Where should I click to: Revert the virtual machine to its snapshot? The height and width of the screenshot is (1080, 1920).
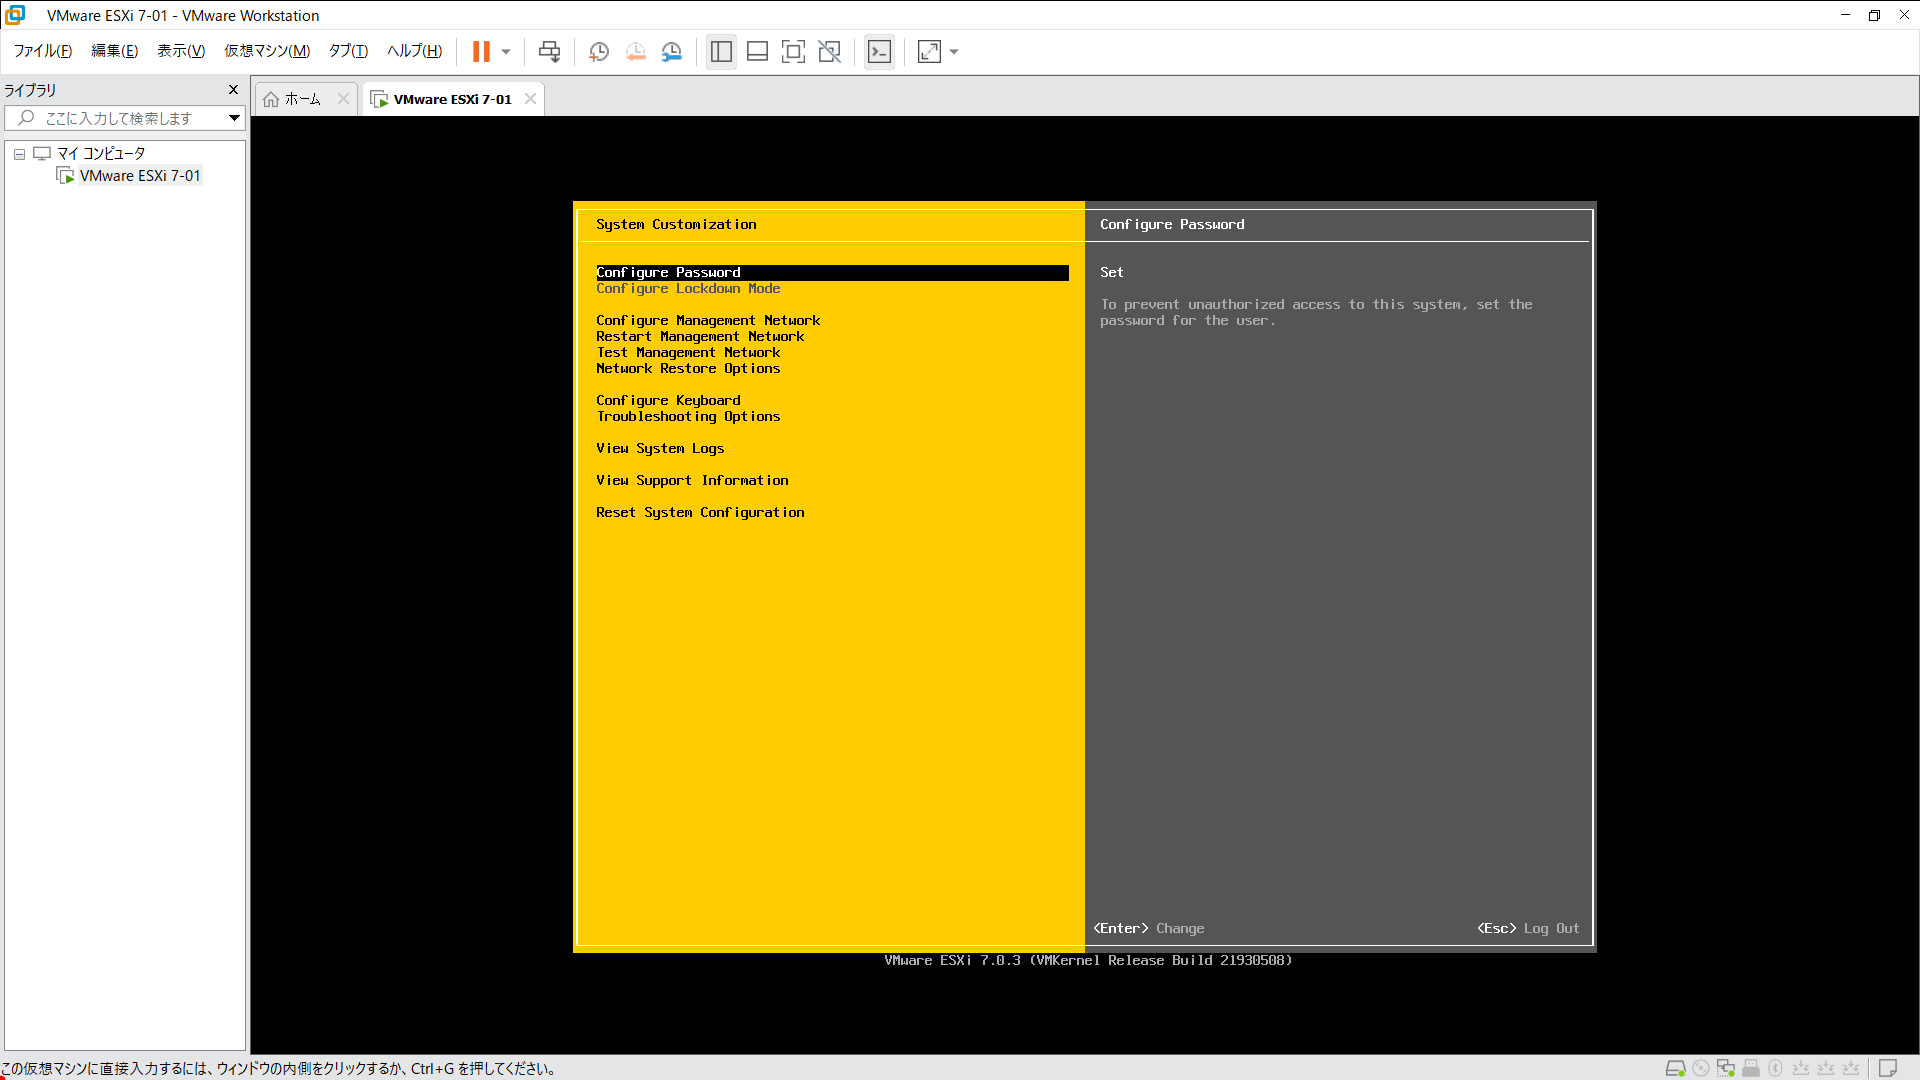coord(635,51)
